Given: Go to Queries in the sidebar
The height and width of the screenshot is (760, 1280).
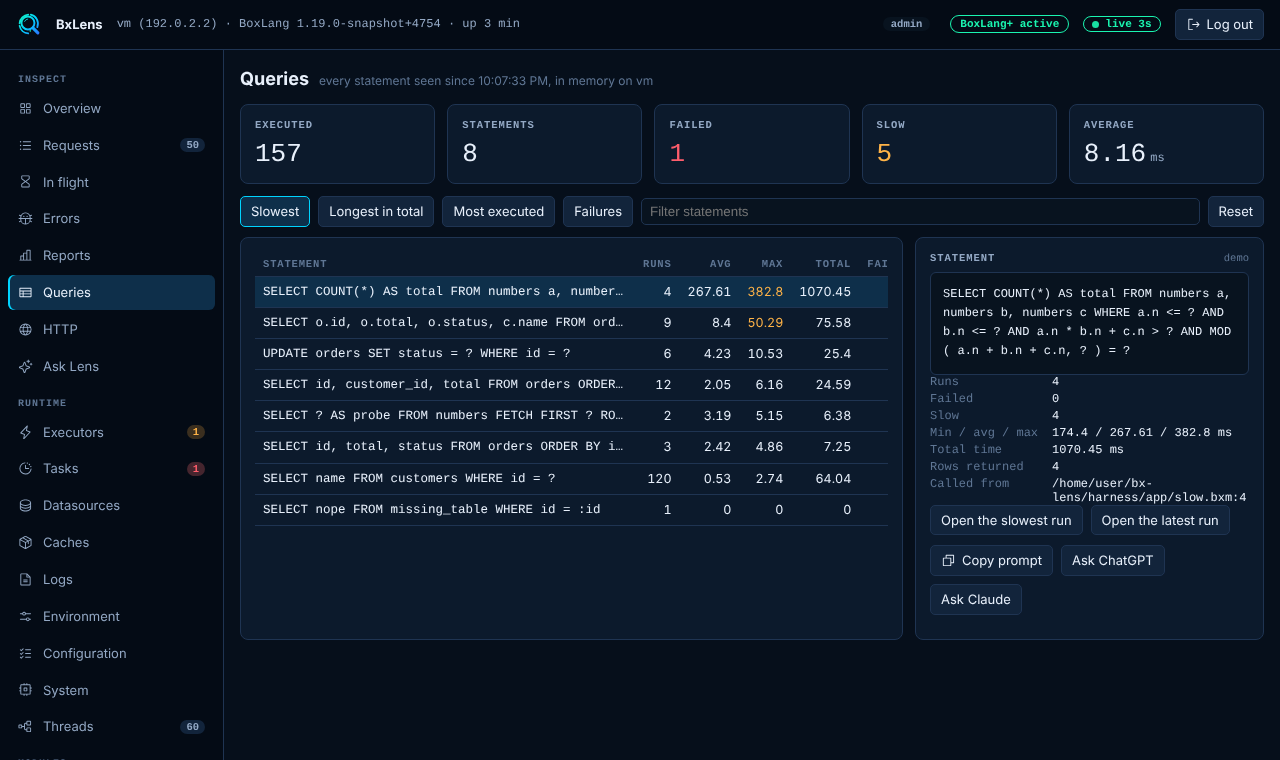Looking at the screenshot, I should pos(111,292).
